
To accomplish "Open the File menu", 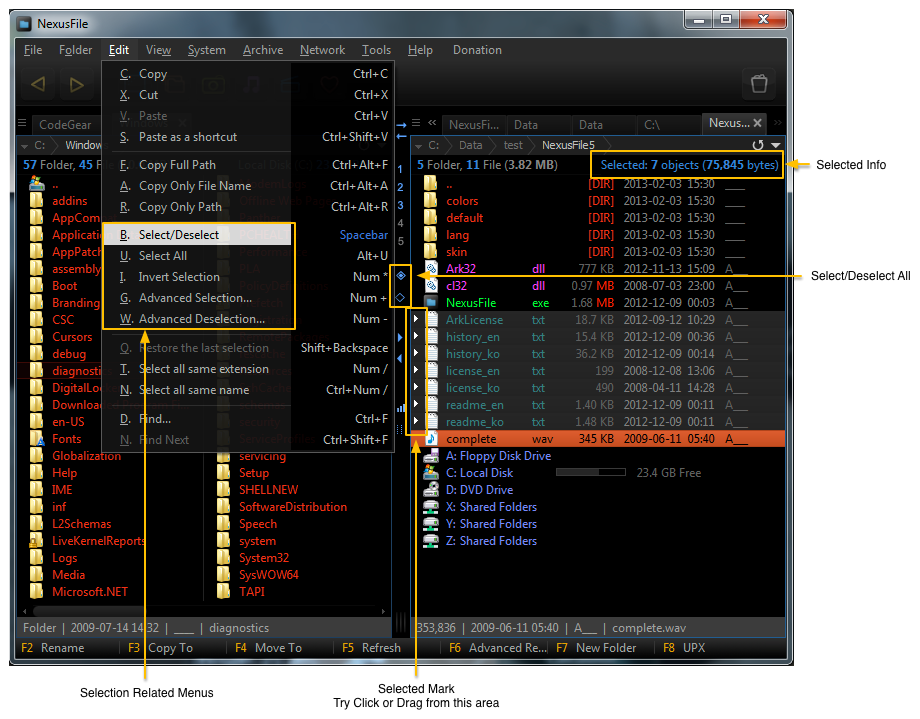I will [33, 50].
